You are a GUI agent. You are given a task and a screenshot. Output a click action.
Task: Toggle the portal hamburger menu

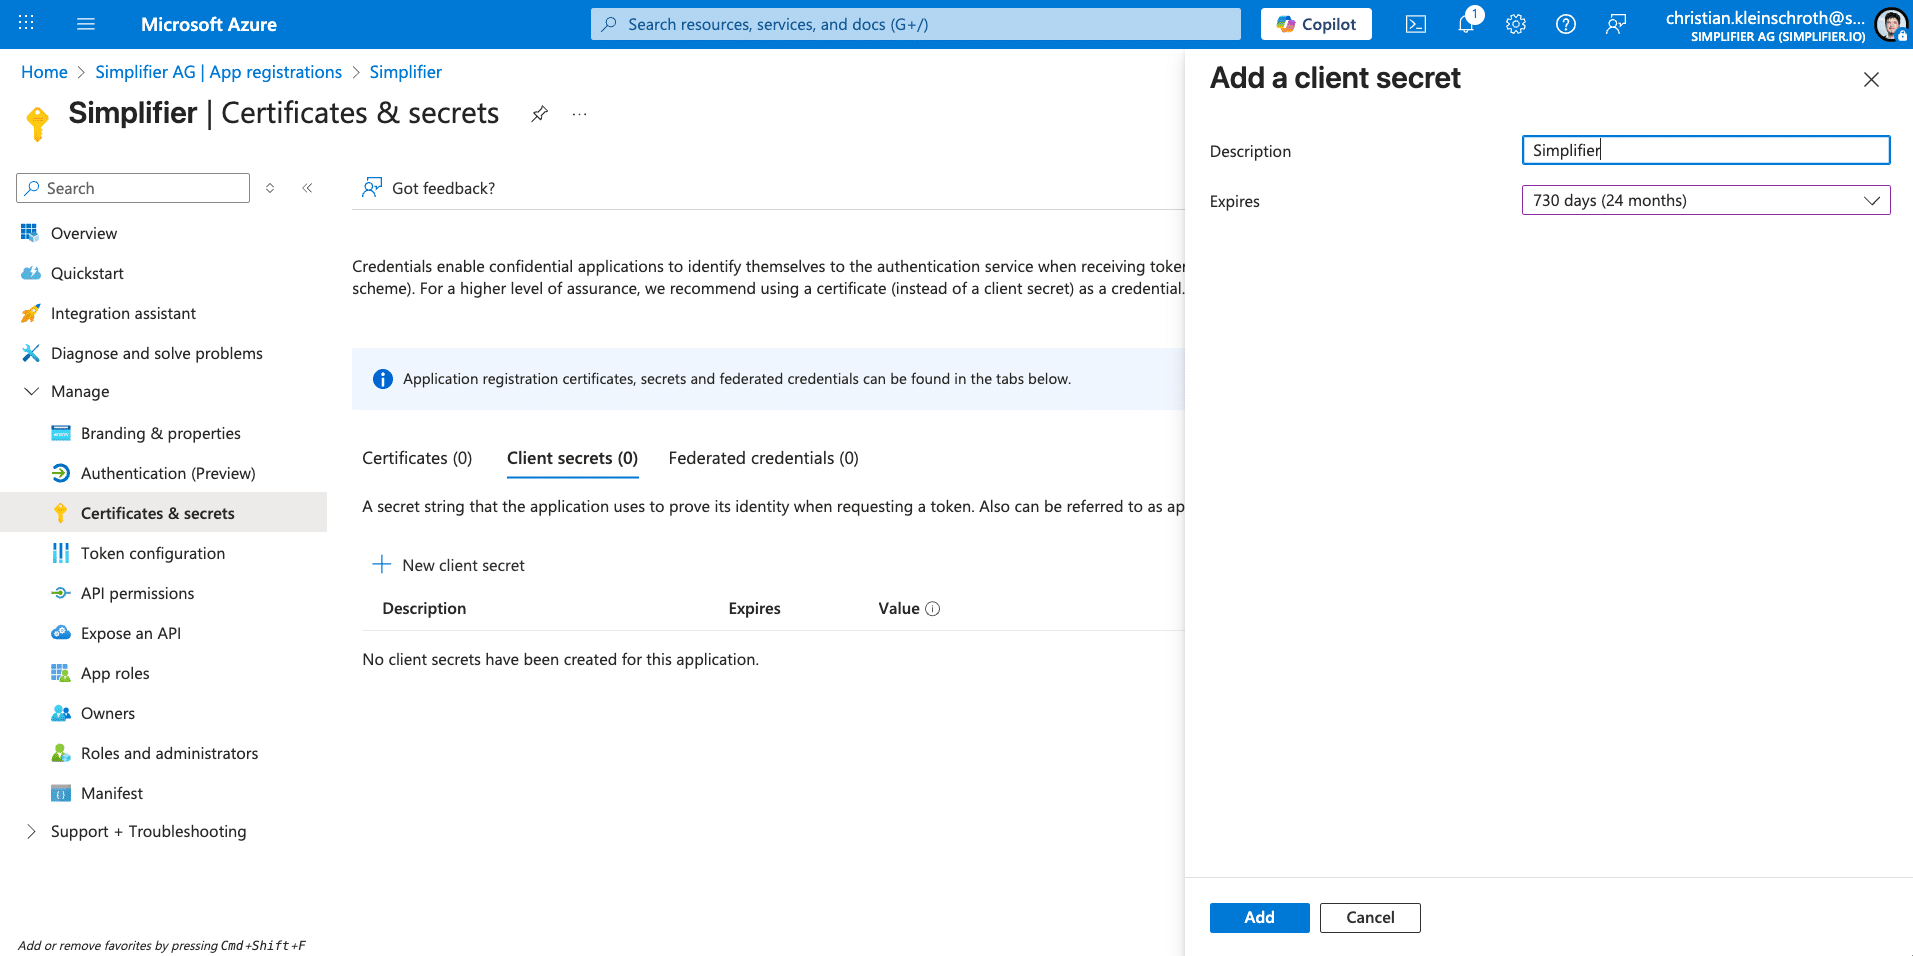(86, 24)
